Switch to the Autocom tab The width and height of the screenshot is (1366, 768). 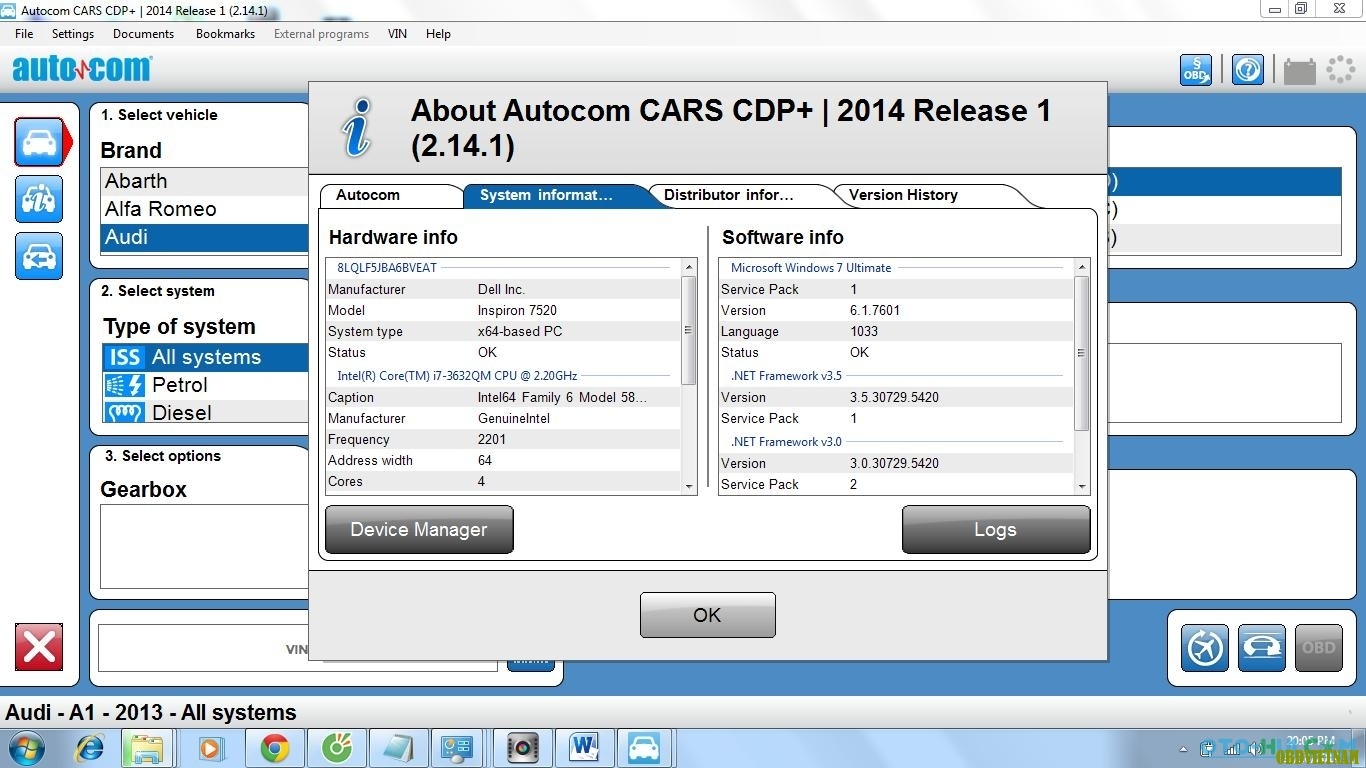pyautogui.click(x=390, y=195)
